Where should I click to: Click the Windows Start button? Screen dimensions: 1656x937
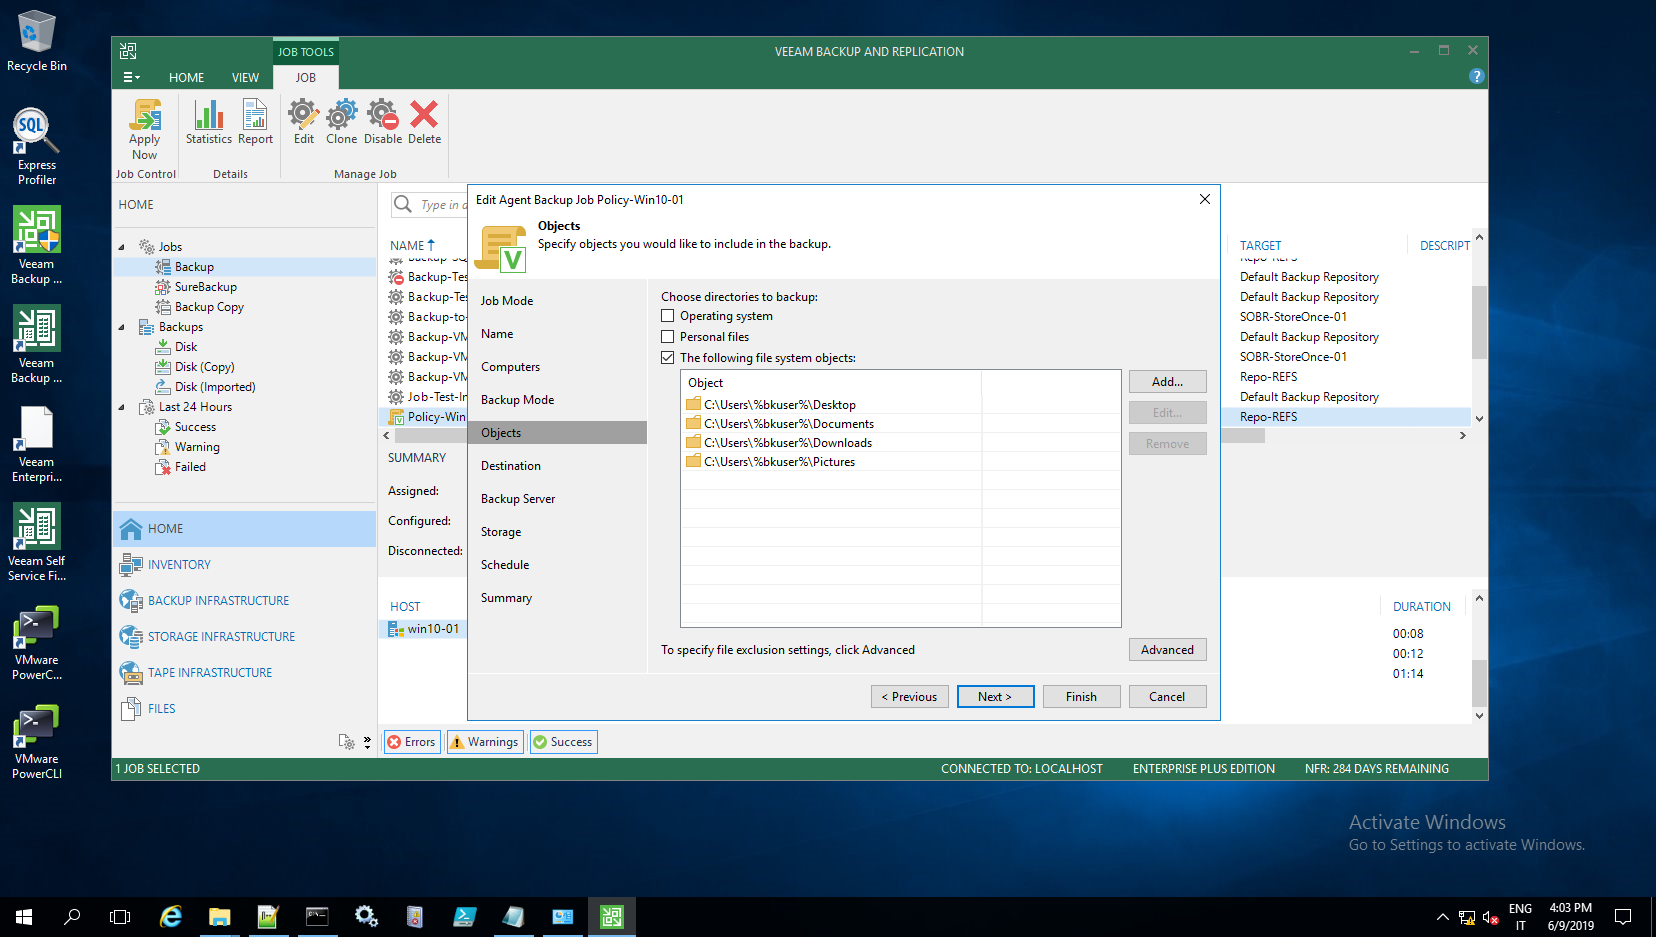[x=24, y=916]
